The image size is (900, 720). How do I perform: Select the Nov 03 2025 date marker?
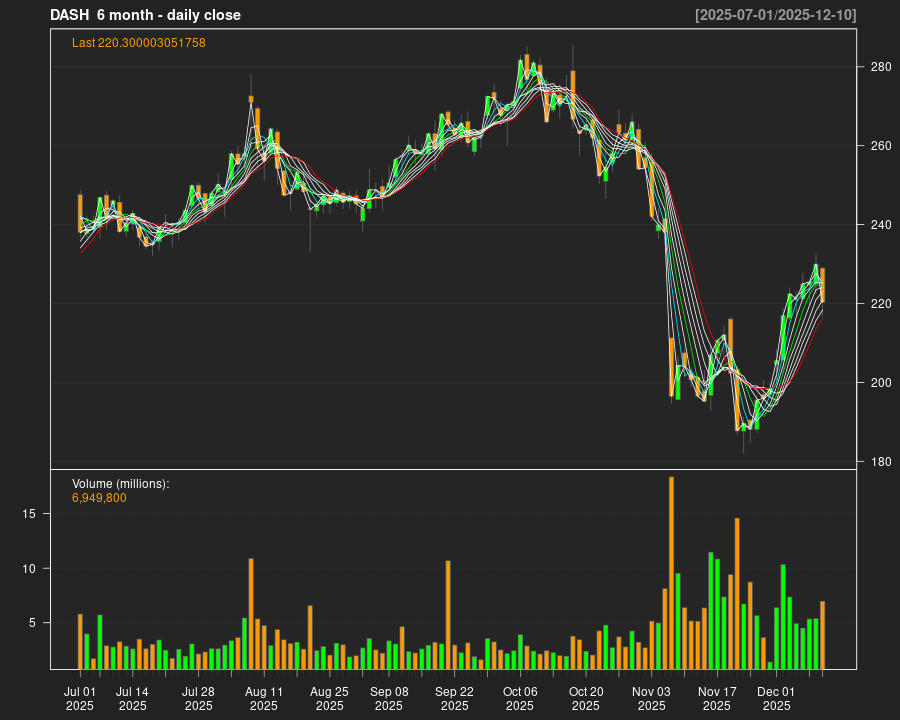[651, 698]
